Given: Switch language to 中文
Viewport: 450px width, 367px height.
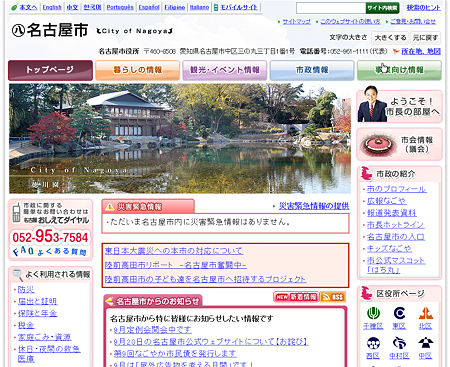Looking at the screenshot, I should coord(72,7).
